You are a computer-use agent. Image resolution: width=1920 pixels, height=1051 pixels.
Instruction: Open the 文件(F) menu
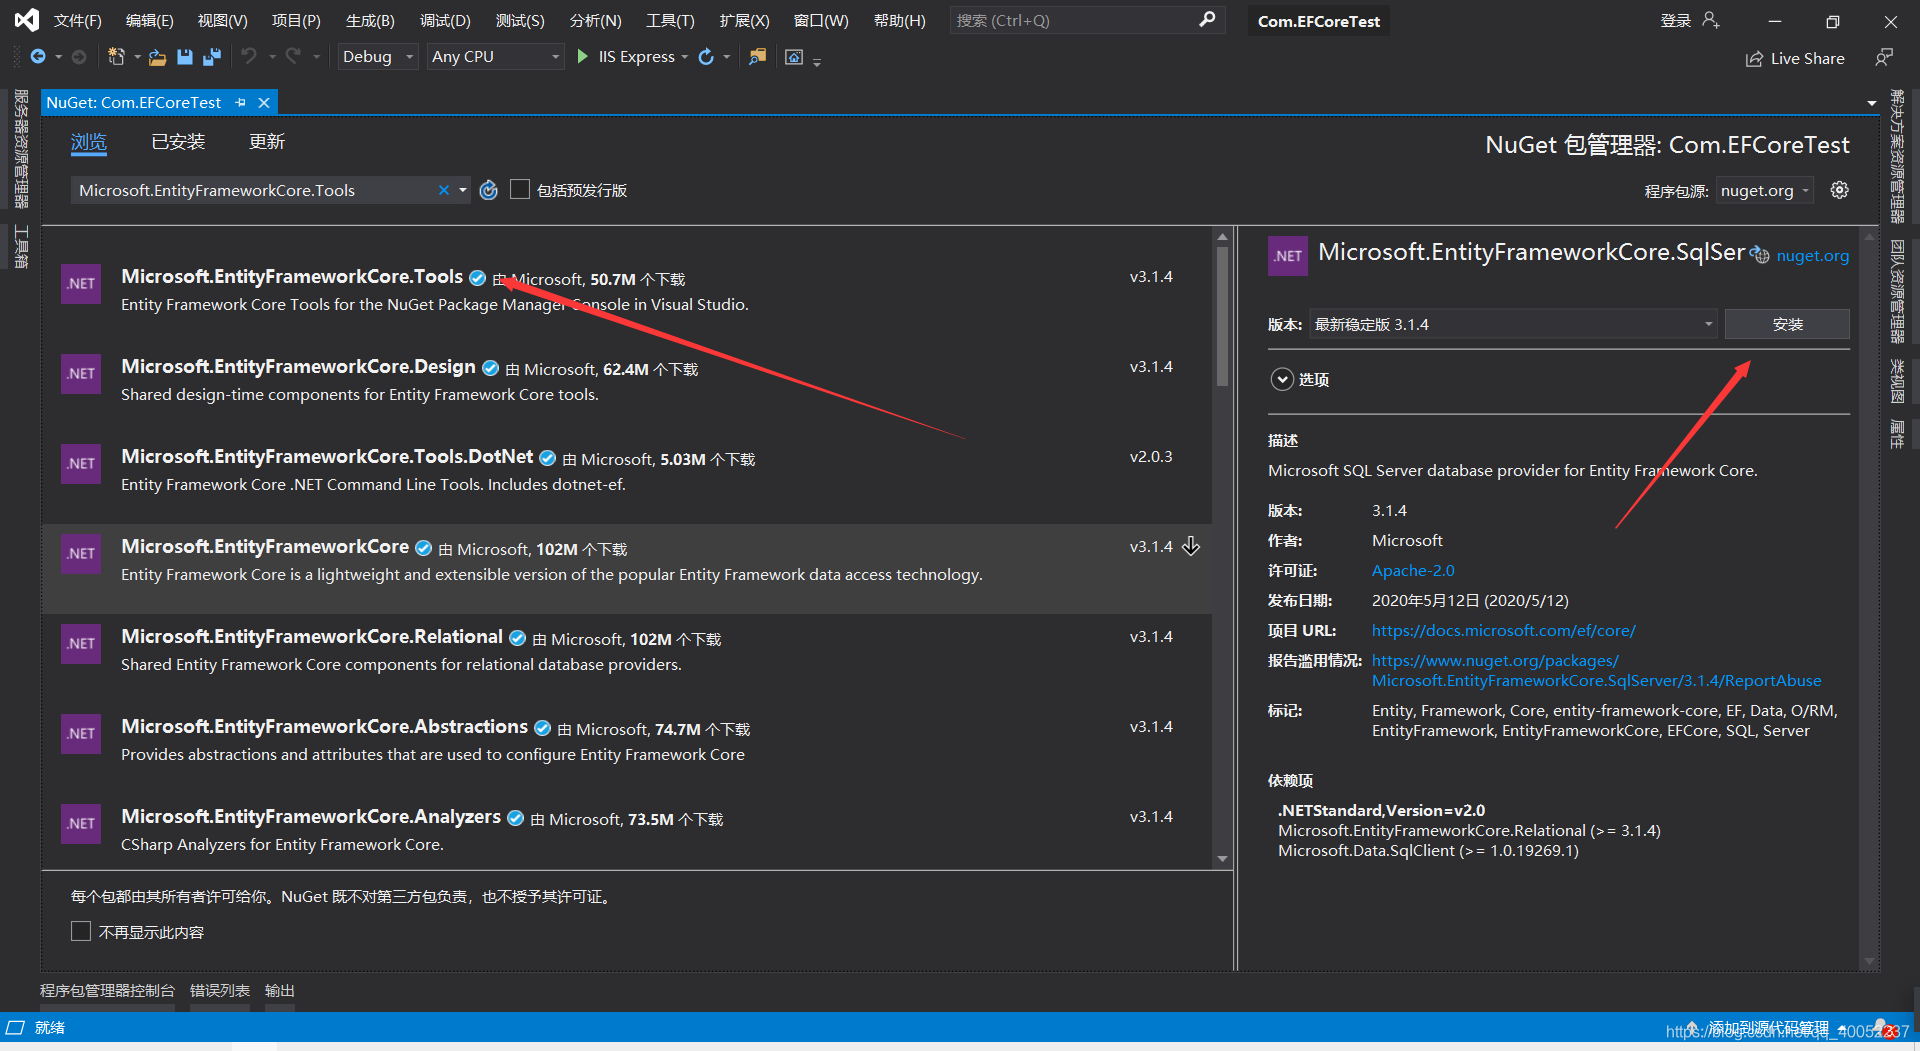coord(77,20)
